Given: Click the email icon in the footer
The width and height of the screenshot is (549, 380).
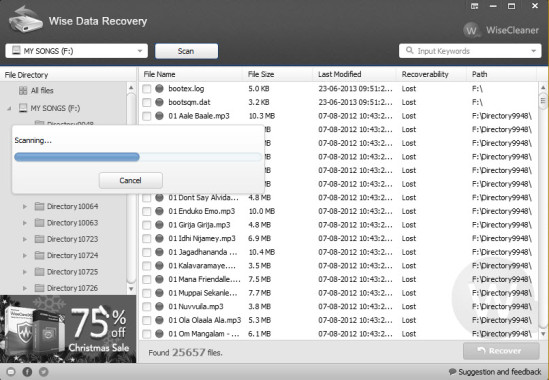Looking at the screenshot, I should click(11, 372).
